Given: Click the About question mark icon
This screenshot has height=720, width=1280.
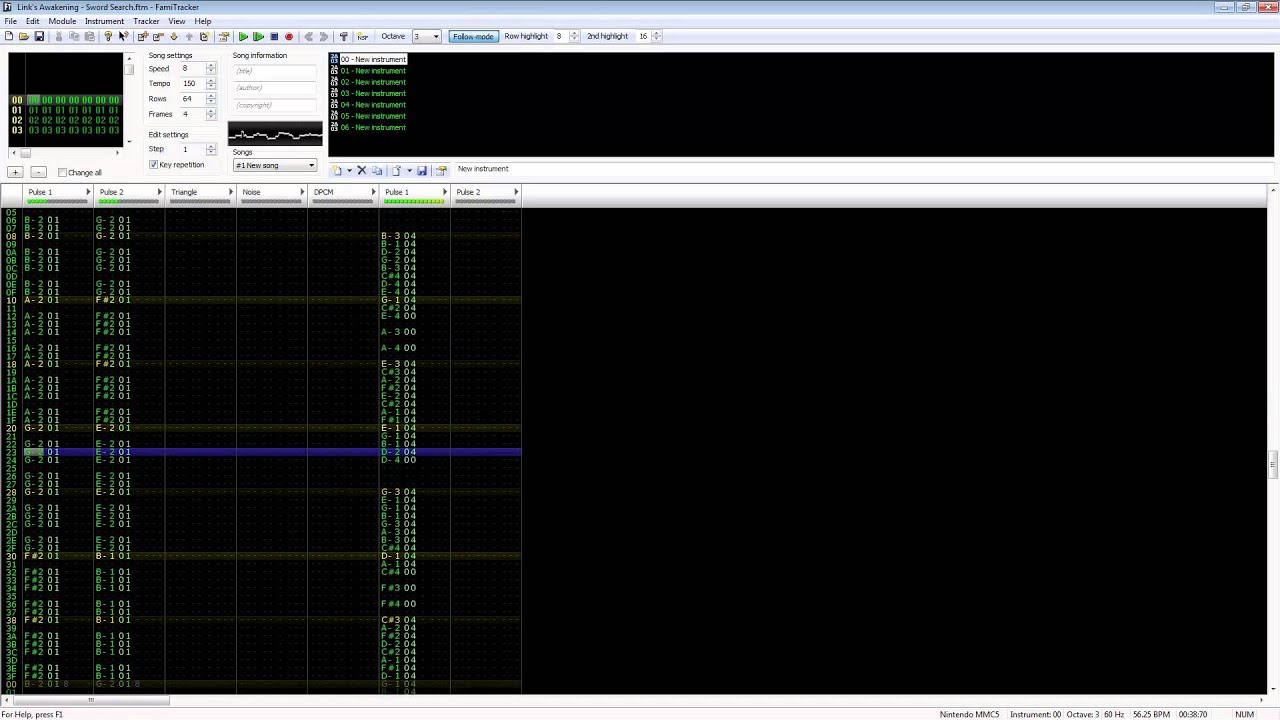Looking at the screenshot, I should 108,36.
